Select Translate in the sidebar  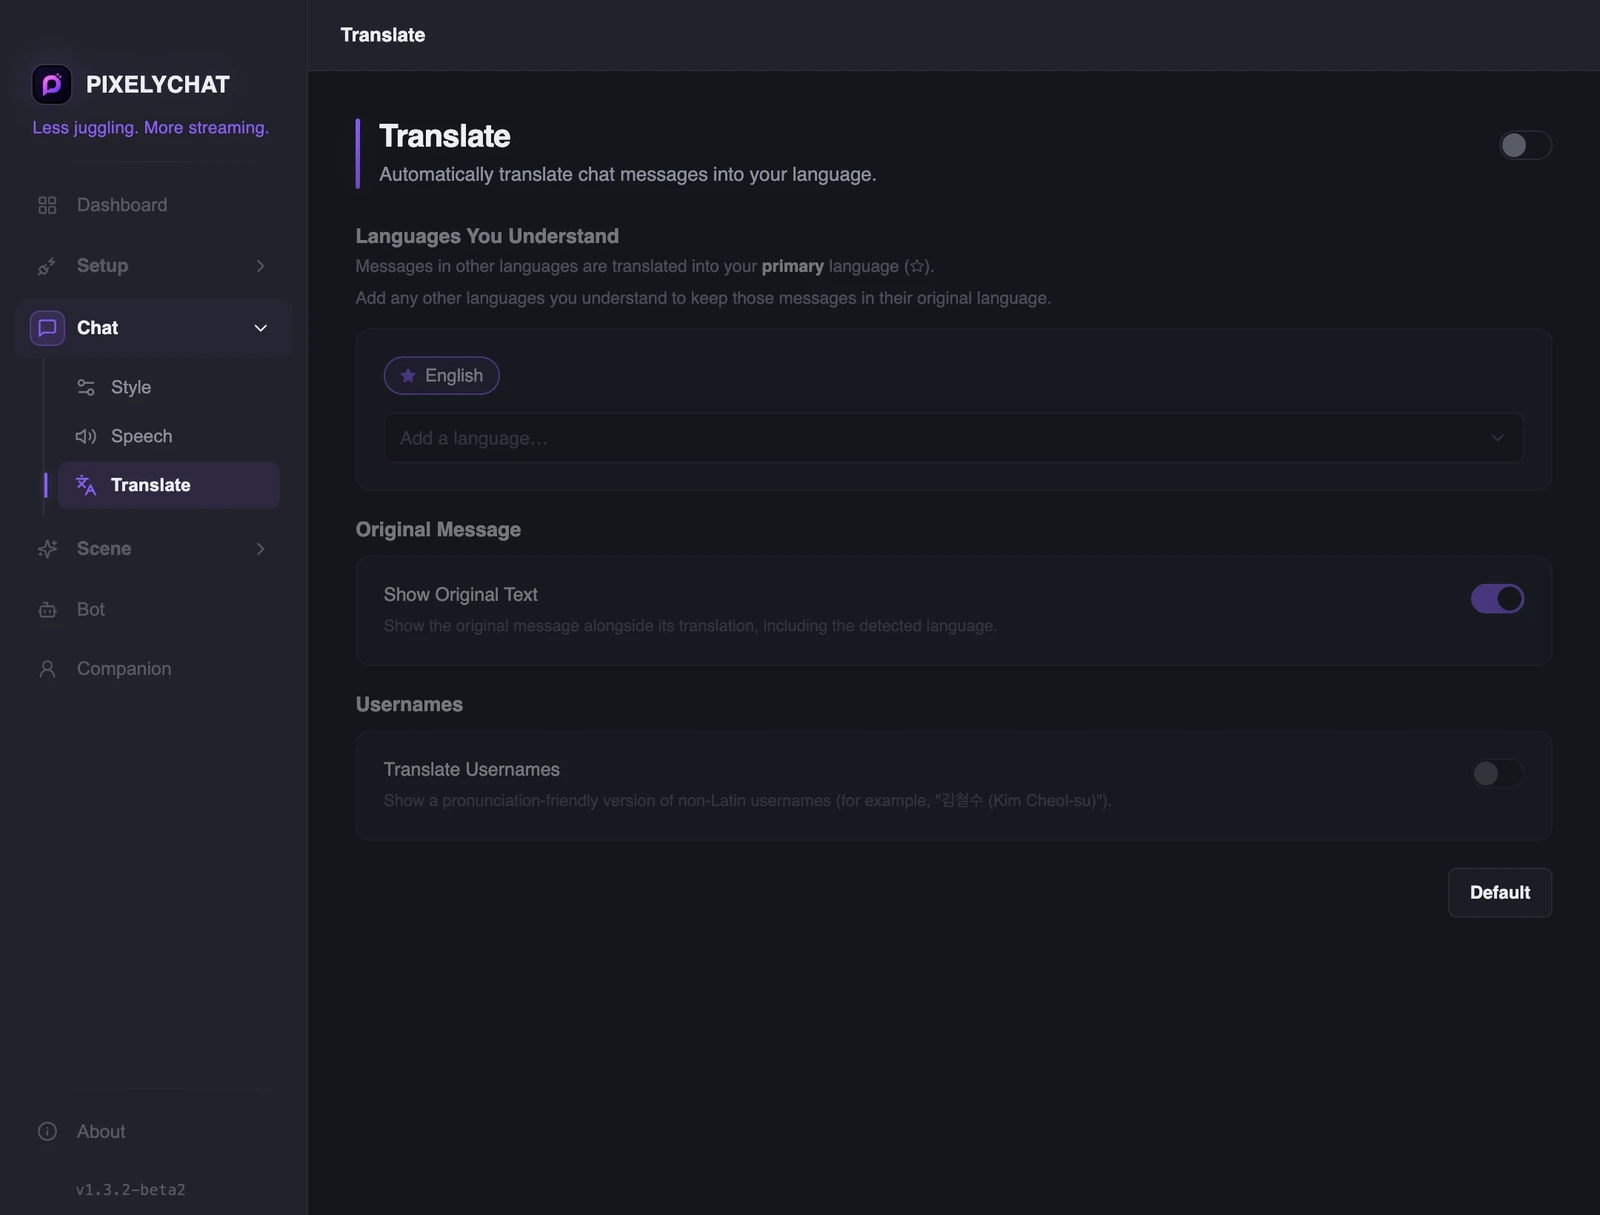point(168,485)
